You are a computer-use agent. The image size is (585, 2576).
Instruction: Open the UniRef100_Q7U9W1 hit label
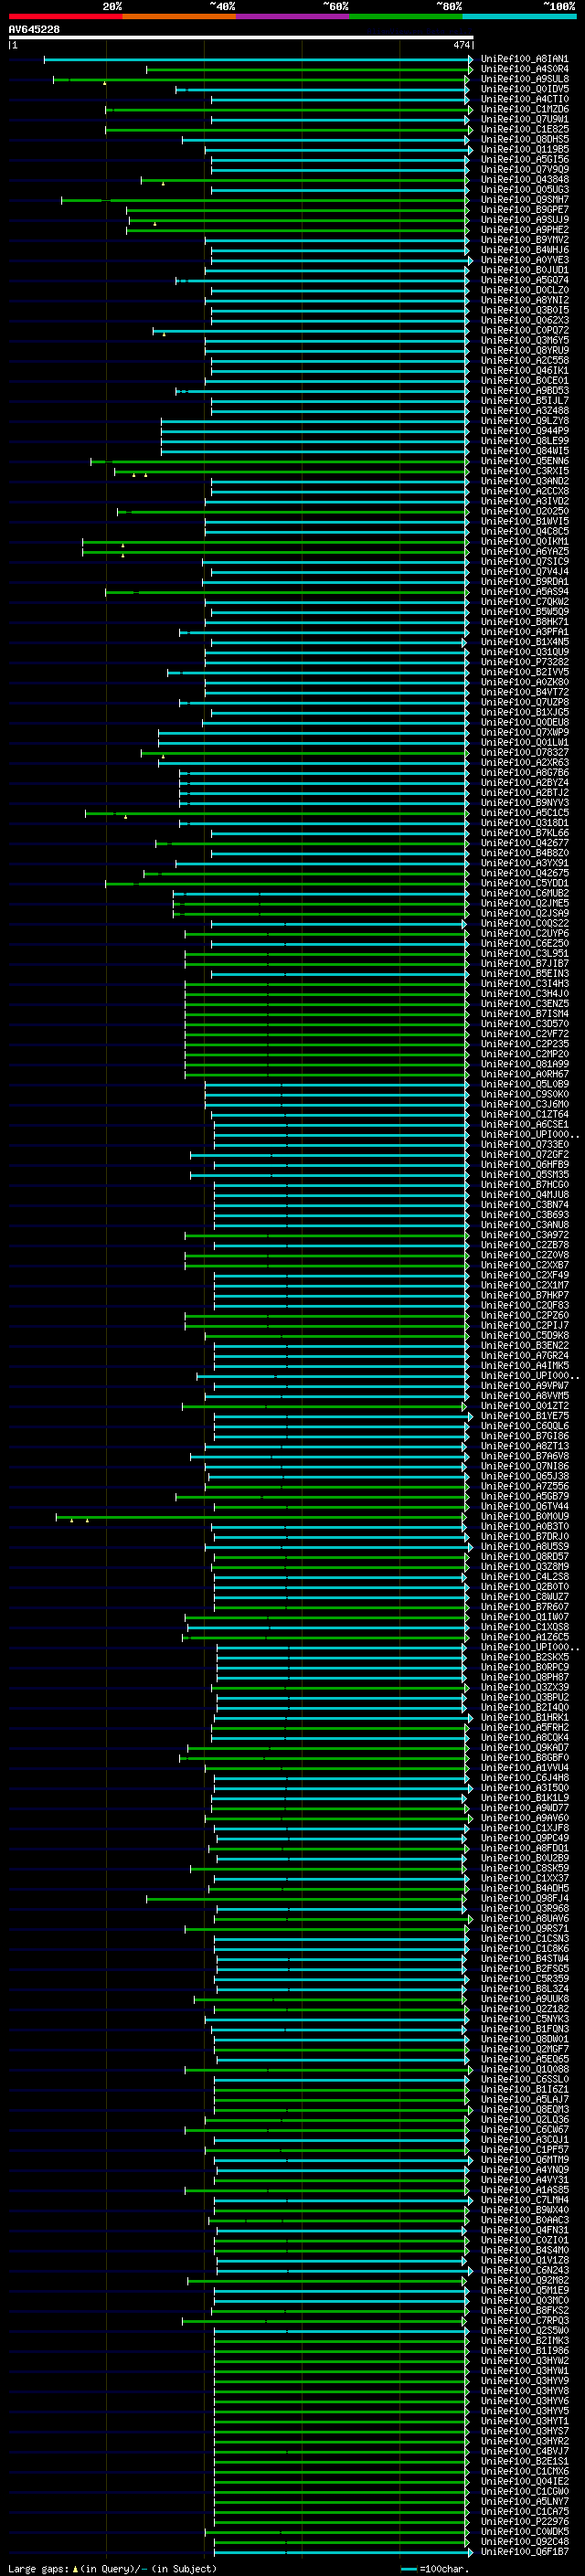524,119
